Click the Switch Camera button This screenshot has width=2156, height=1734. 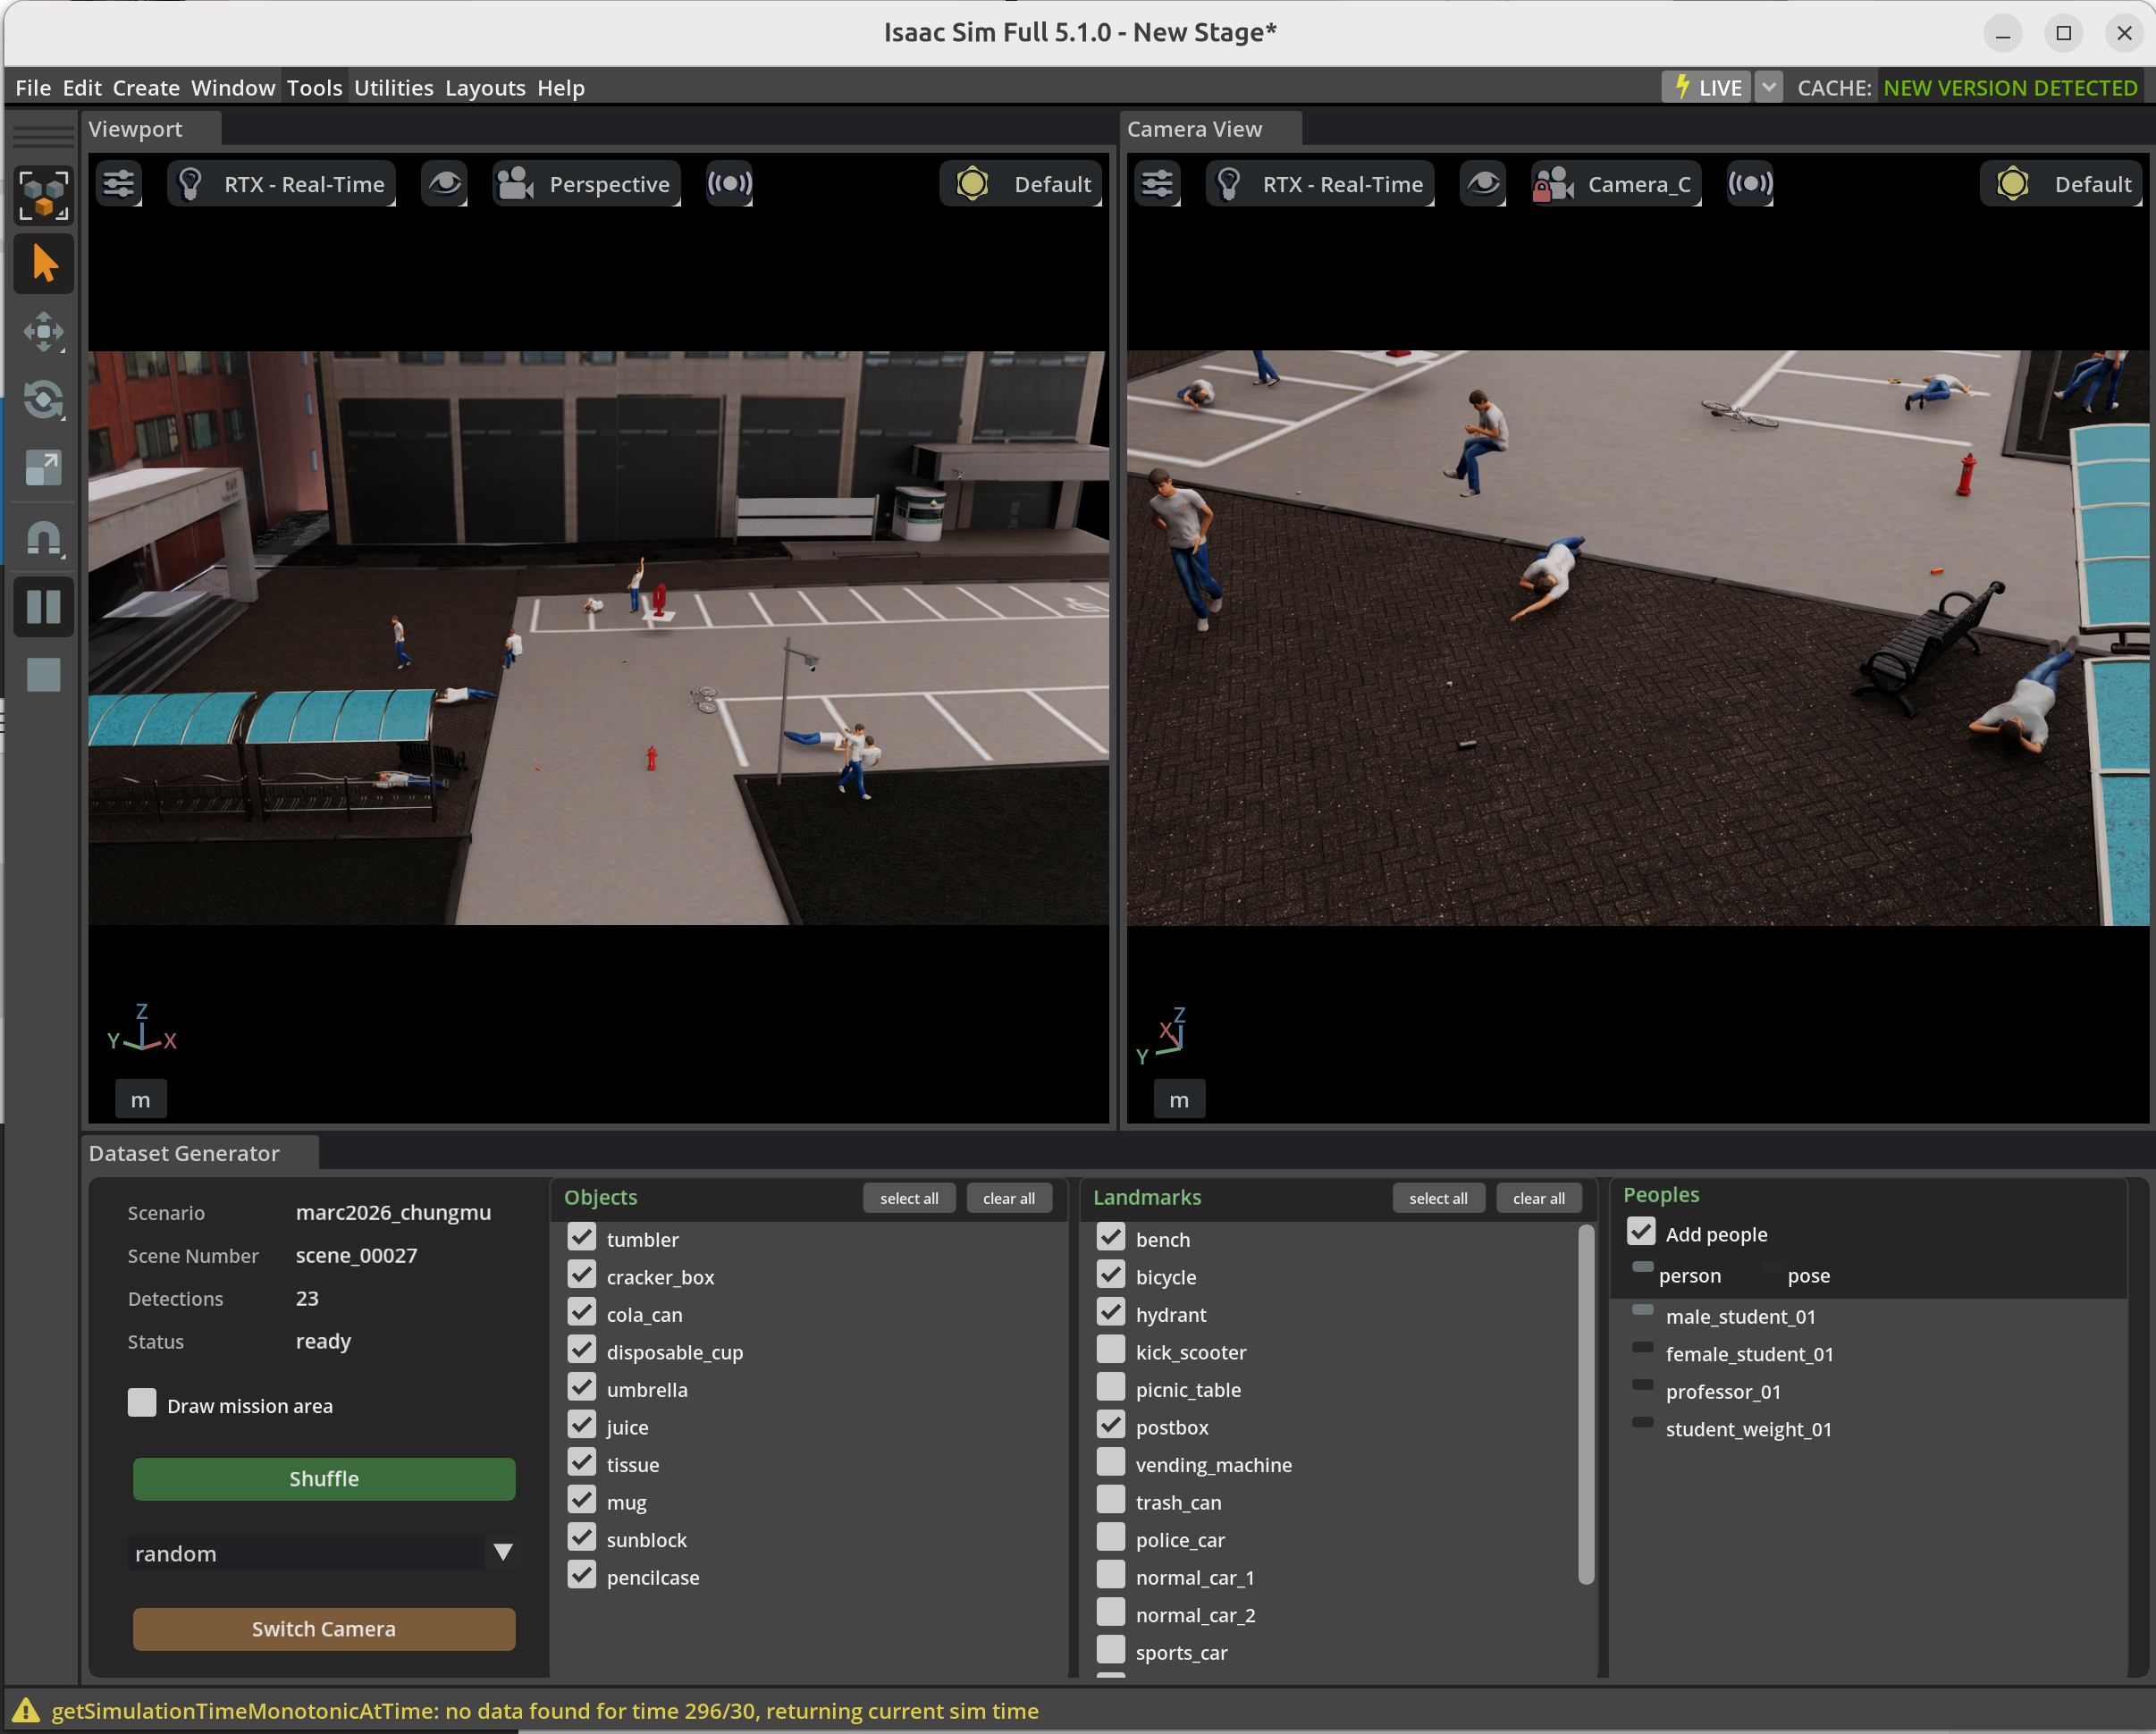coord(324,1629)
